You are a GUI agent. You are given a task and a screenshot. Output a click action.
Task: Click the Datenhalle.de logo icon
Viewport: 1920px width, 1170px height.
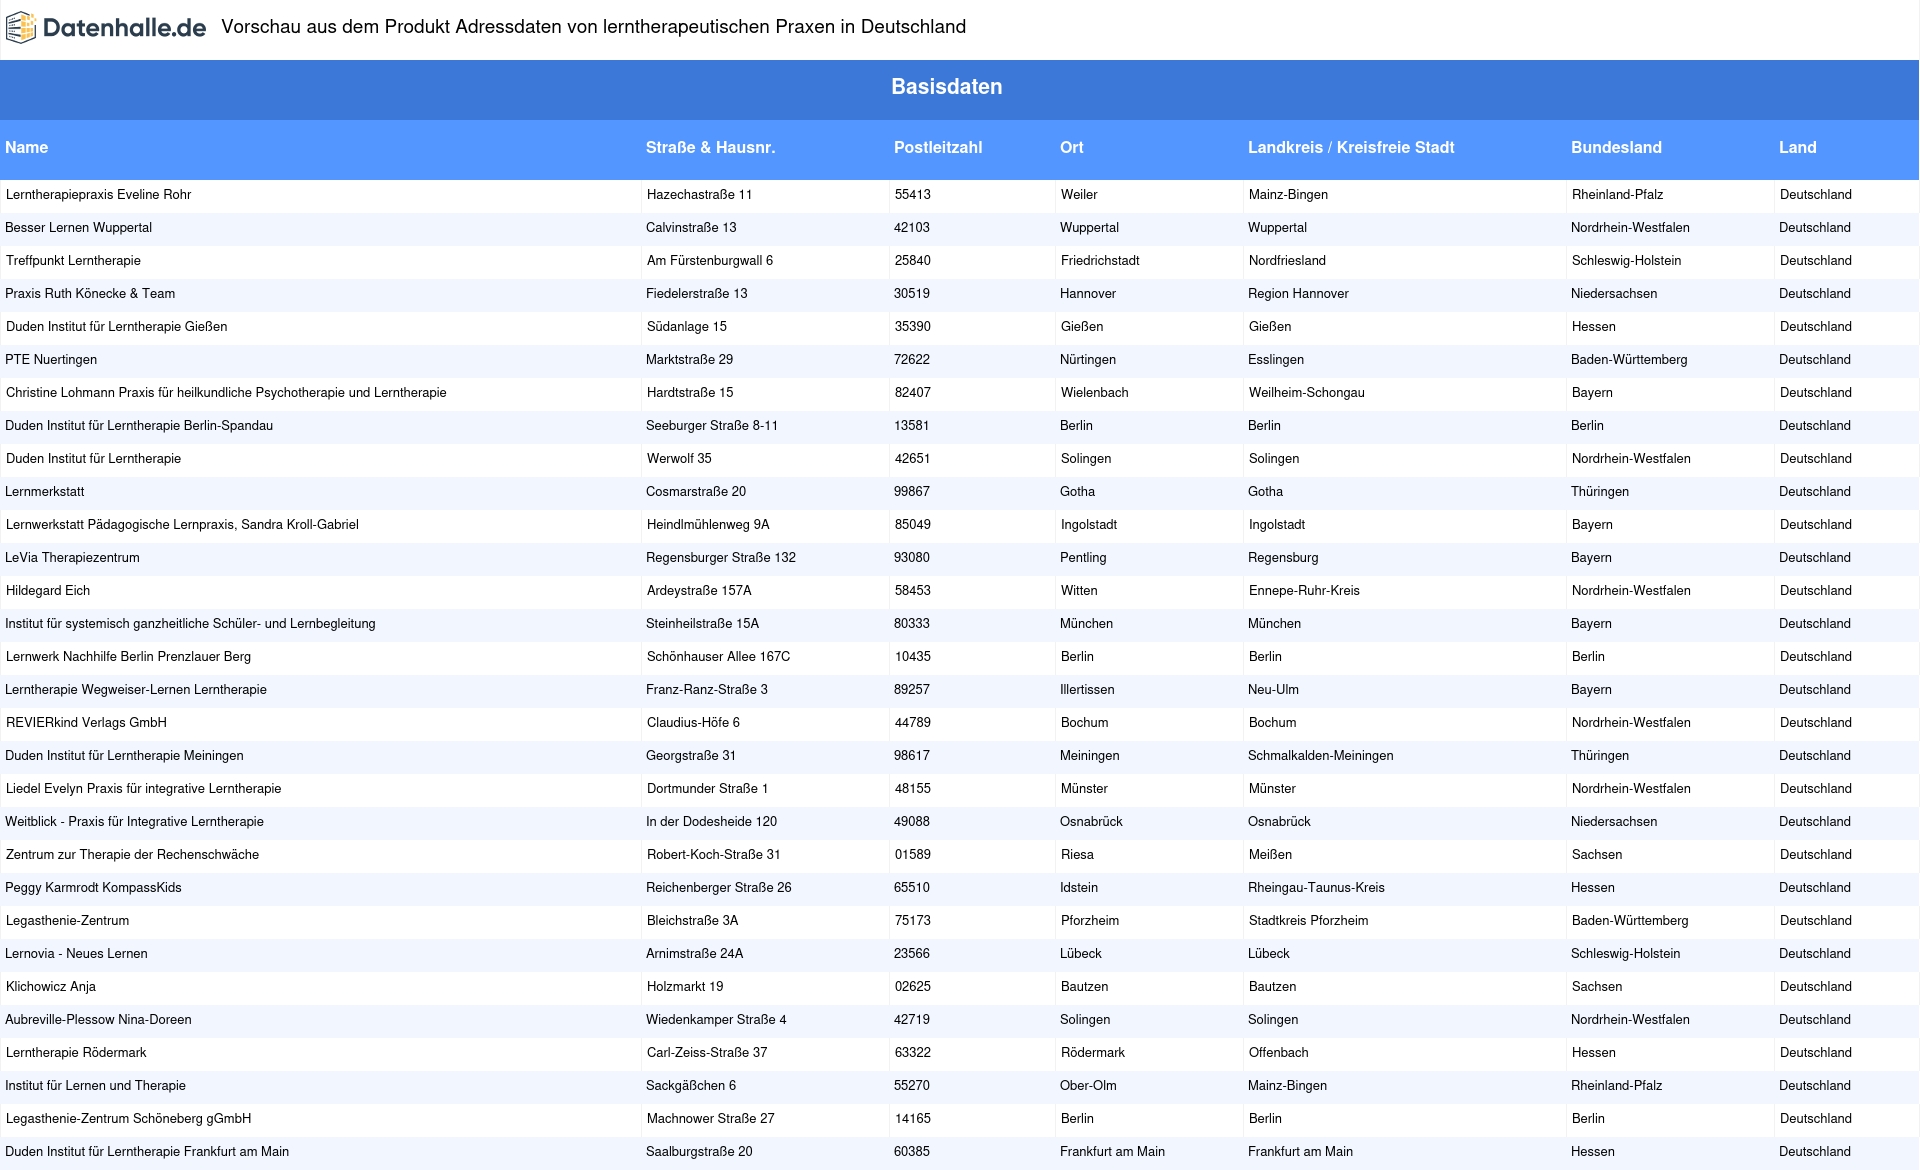pyautogui.click(x=22, y=28)
